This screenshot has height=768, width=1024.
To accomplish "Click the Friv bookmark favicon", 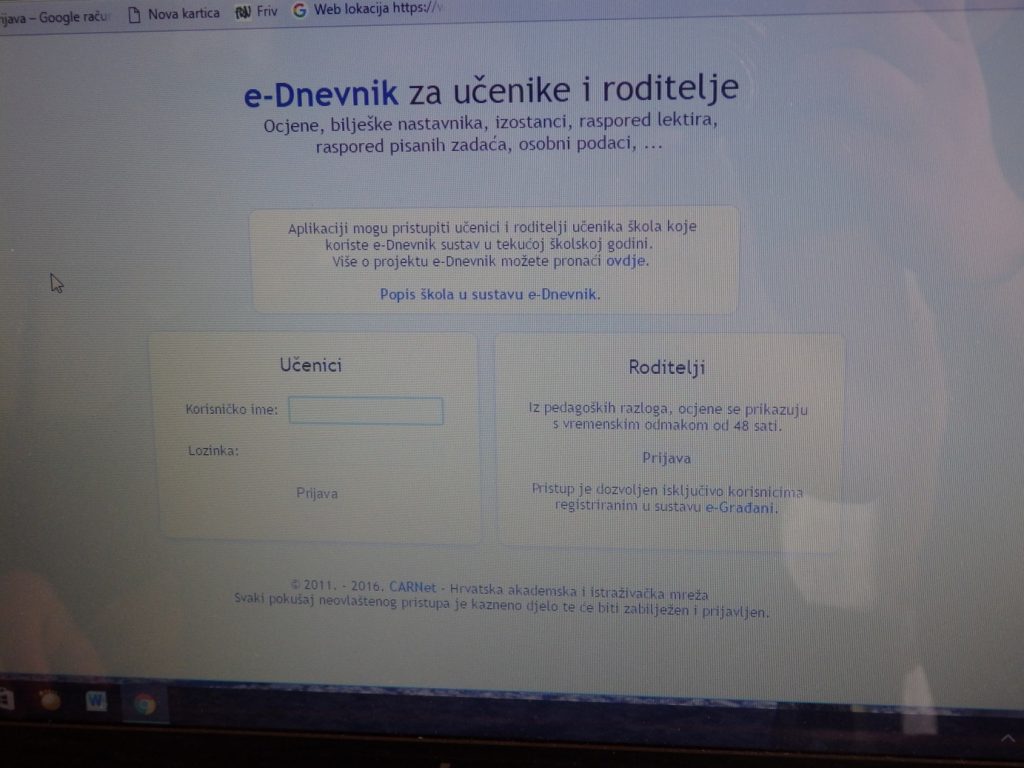I will [243, 12].
